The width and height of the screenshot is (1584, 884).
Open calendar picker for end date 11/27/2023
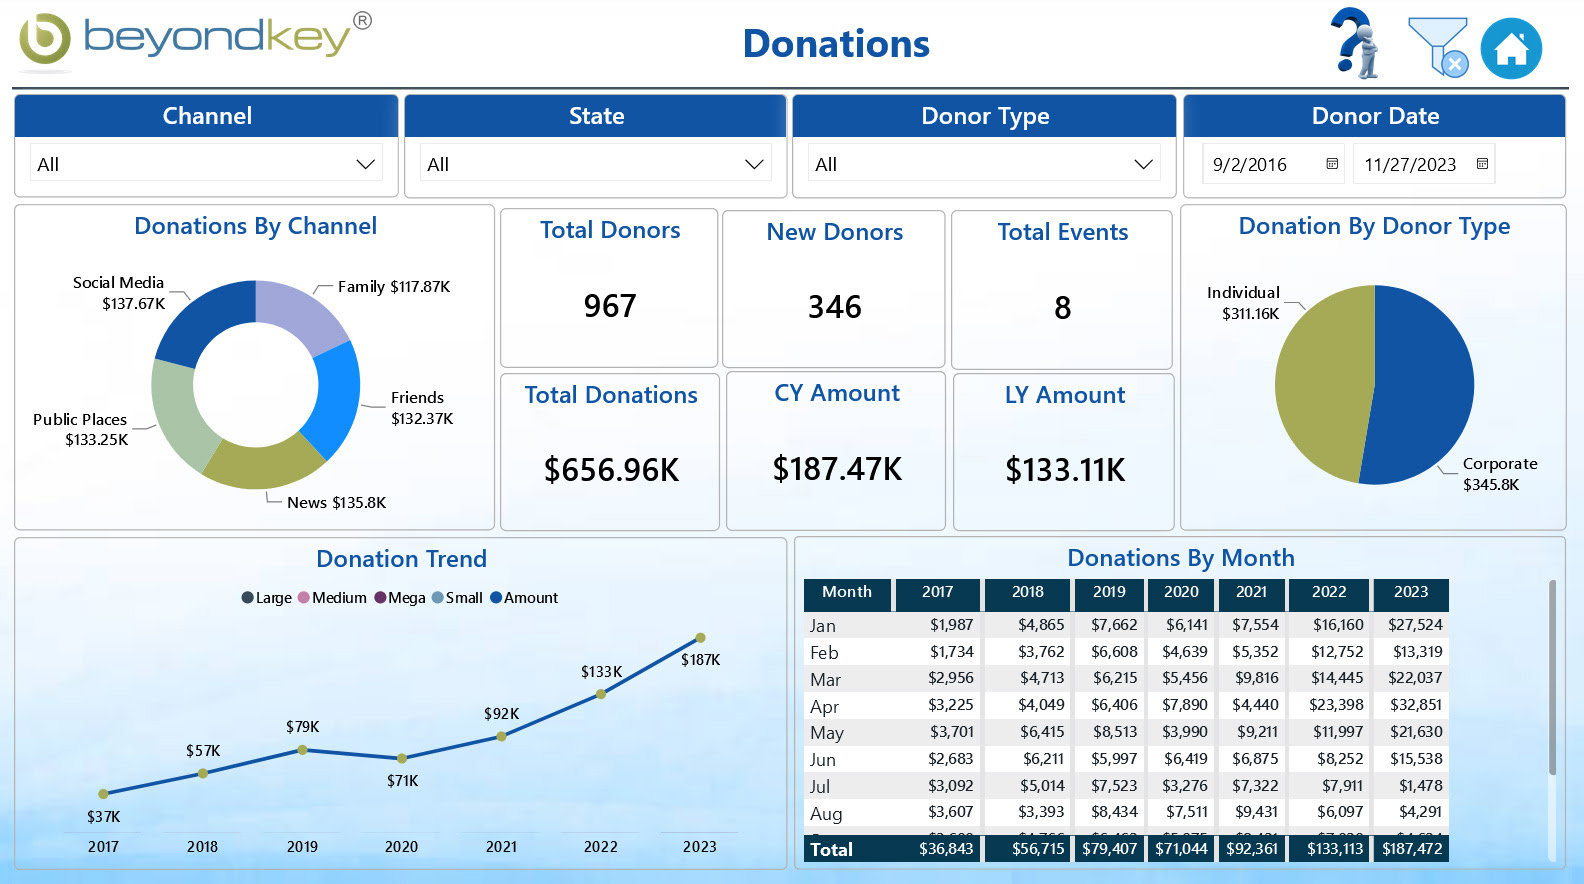click(x=1482, y=164)
